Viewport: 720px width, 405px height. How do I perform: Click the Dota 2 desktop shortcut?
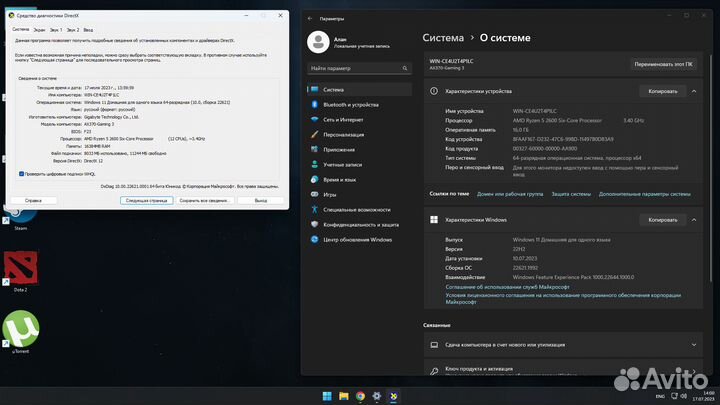tap(21, 272)
